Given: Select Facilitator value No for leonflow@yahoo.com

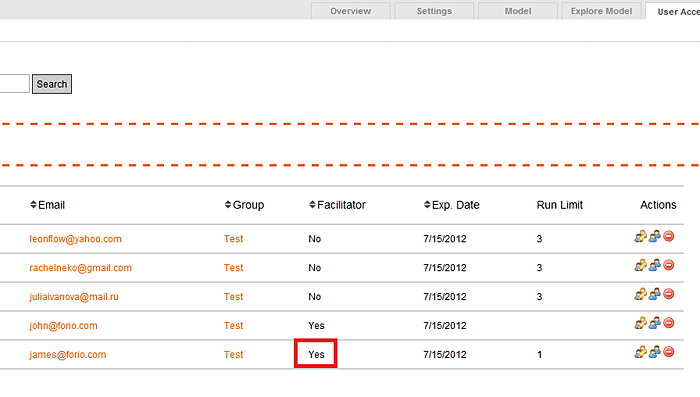Looking at the screenshot, I should pyautogui.click(x=315, y=239).
